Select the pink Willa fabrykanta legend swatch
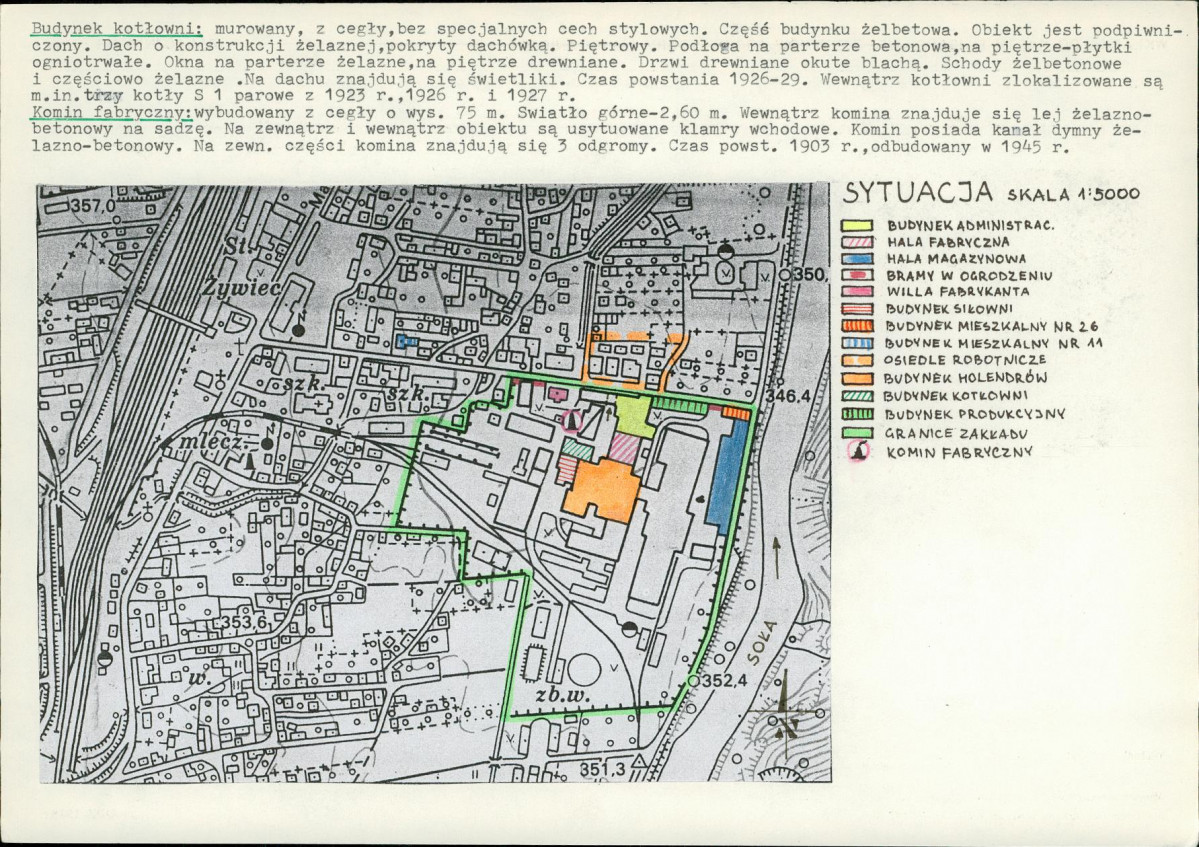Screen dimensions: 1199x847 point(856,291)
